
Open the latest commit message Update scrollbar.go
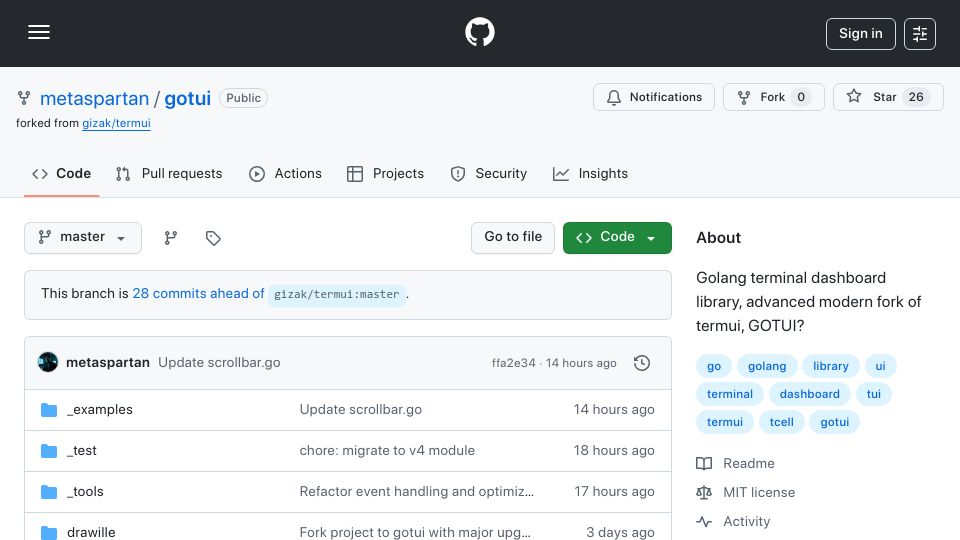point(219,362)
